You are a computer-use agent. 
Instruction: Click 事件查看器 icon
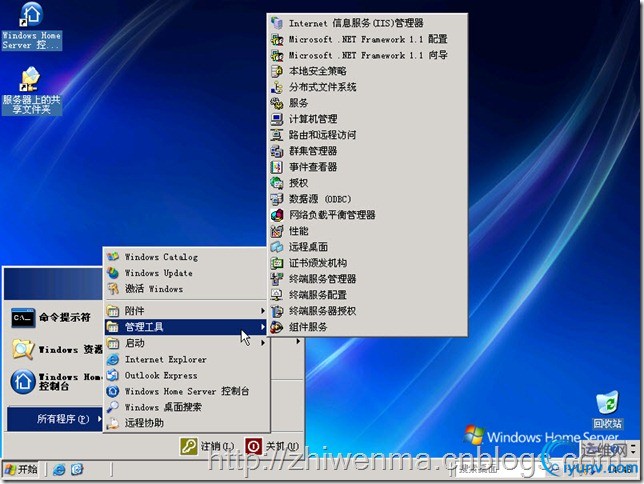tap(277, 167)
